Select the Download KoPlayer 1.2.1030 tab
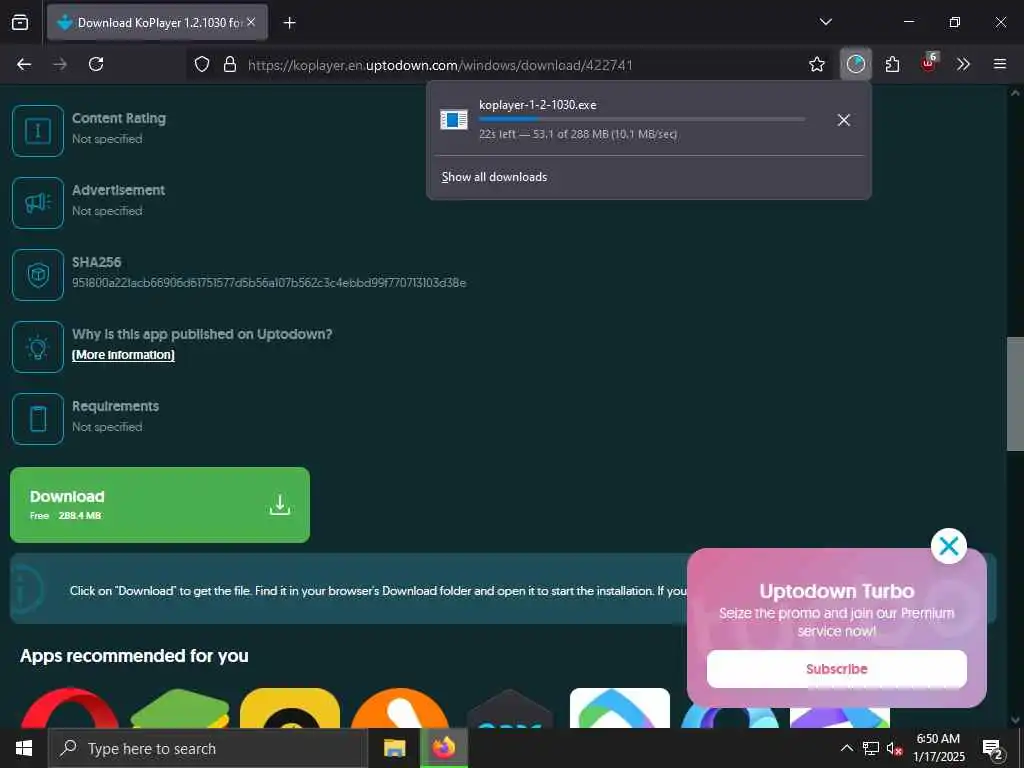Viewport: 1024px width, 768px height. (x=157, y=23)
